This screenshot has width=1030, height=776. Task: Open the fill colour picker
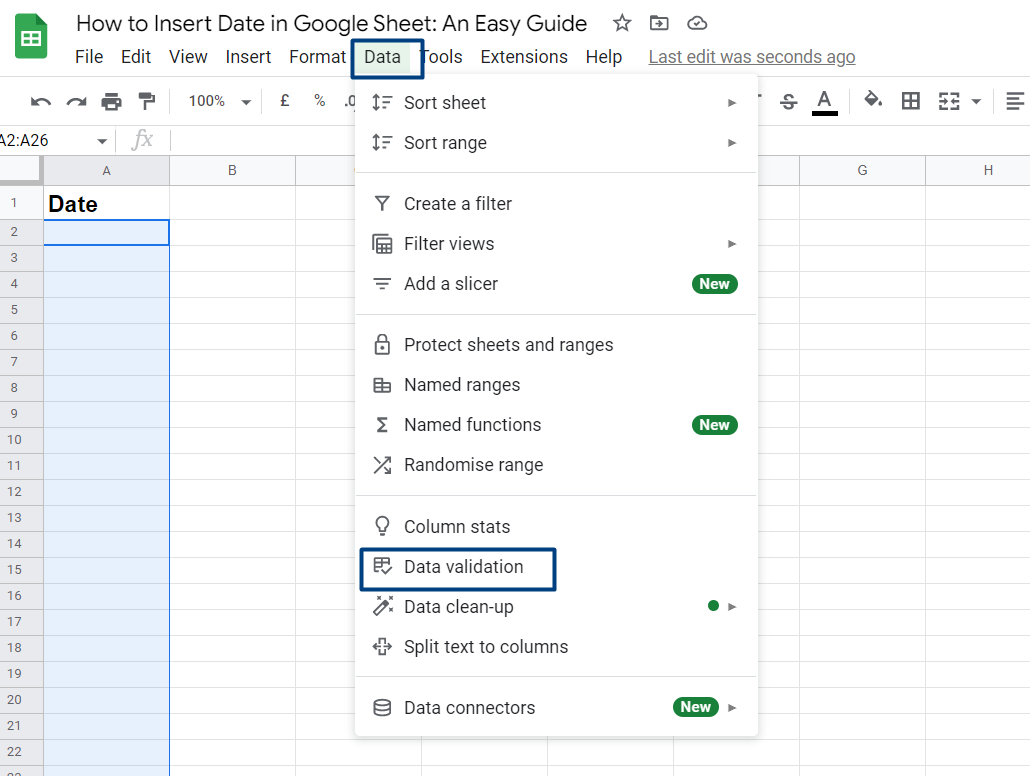873,101
